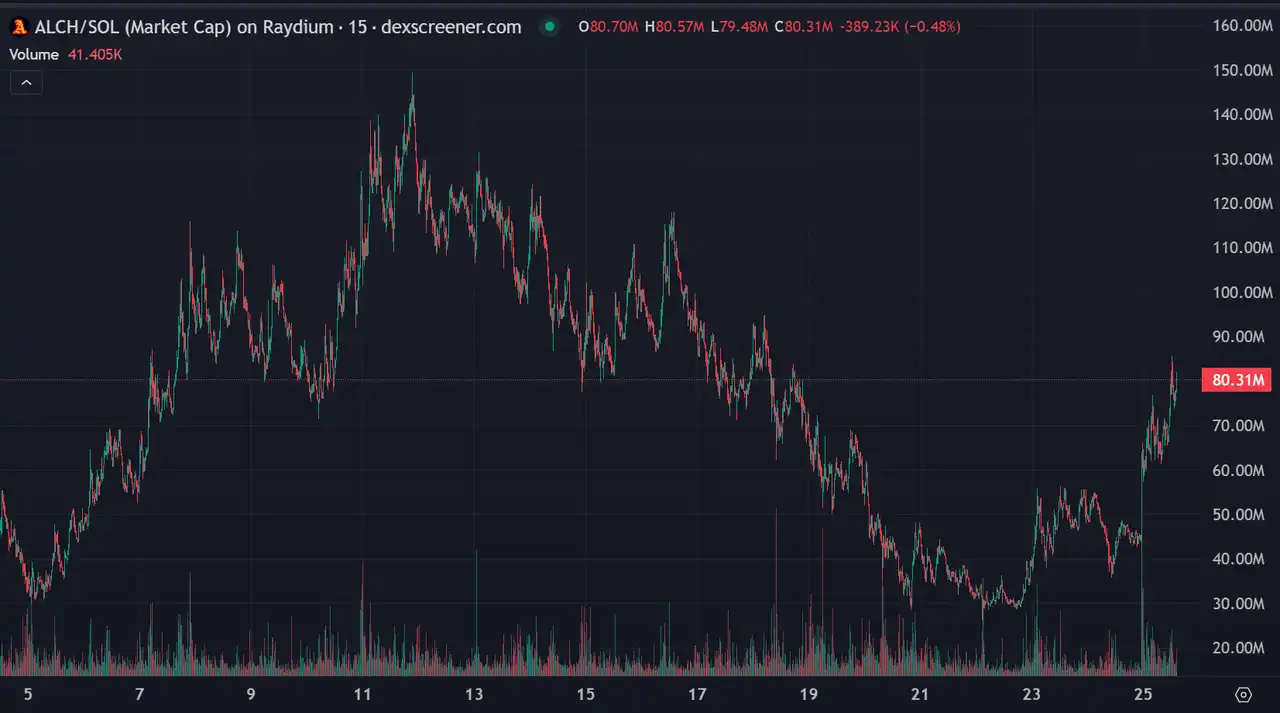Click the green market status dot

pyautogui.click(x=548, y=27)
